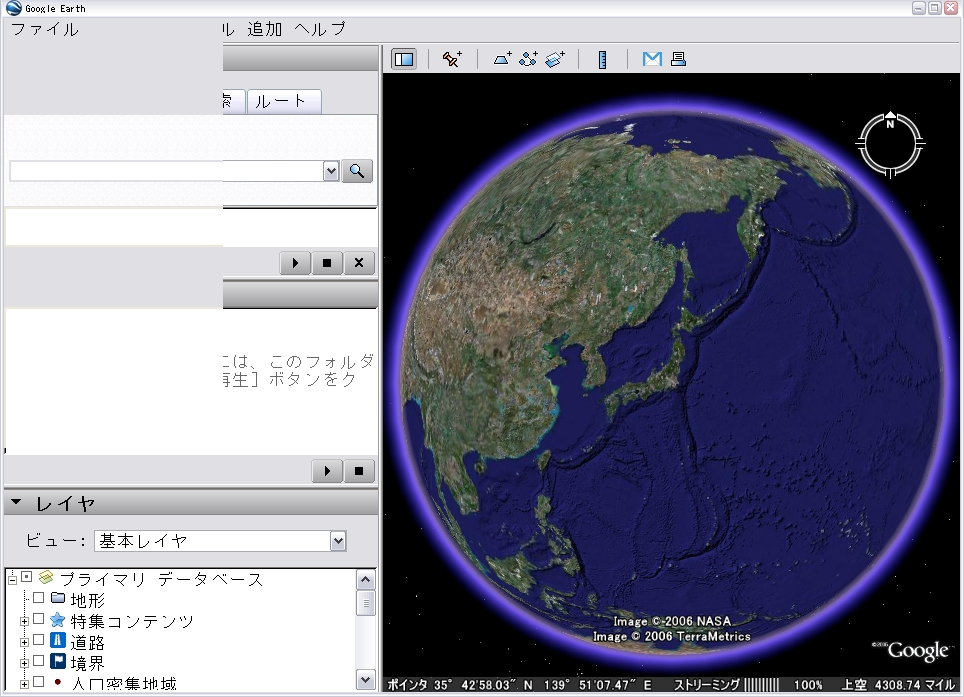Click the magnifier search button
This screenshot has height=697, width=964.
pyautogui.click(x=357, y=171)
